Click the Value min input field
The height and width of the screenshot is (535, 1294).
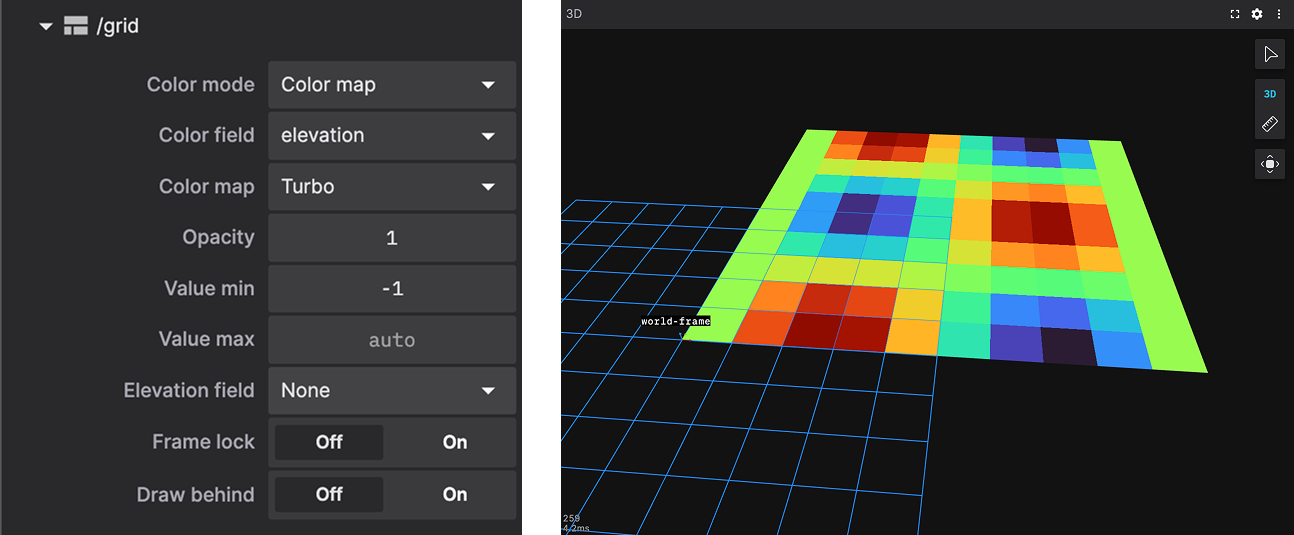pyautogui.click(x=391, y=289)
